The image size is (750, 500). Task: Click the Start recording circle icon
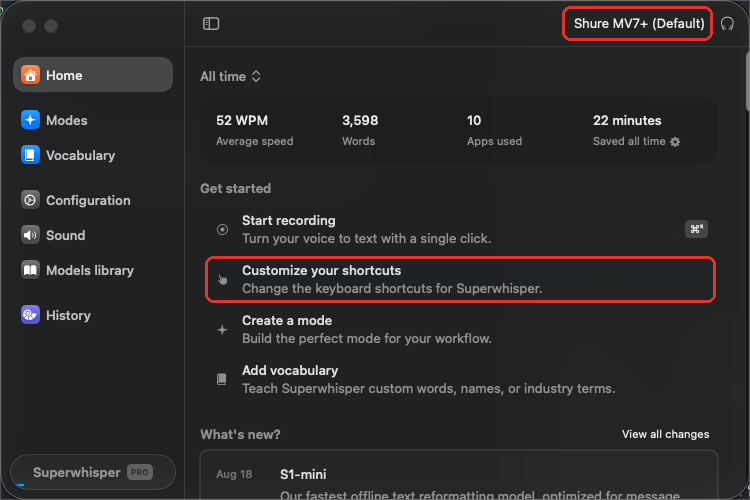tap(222, 230)
